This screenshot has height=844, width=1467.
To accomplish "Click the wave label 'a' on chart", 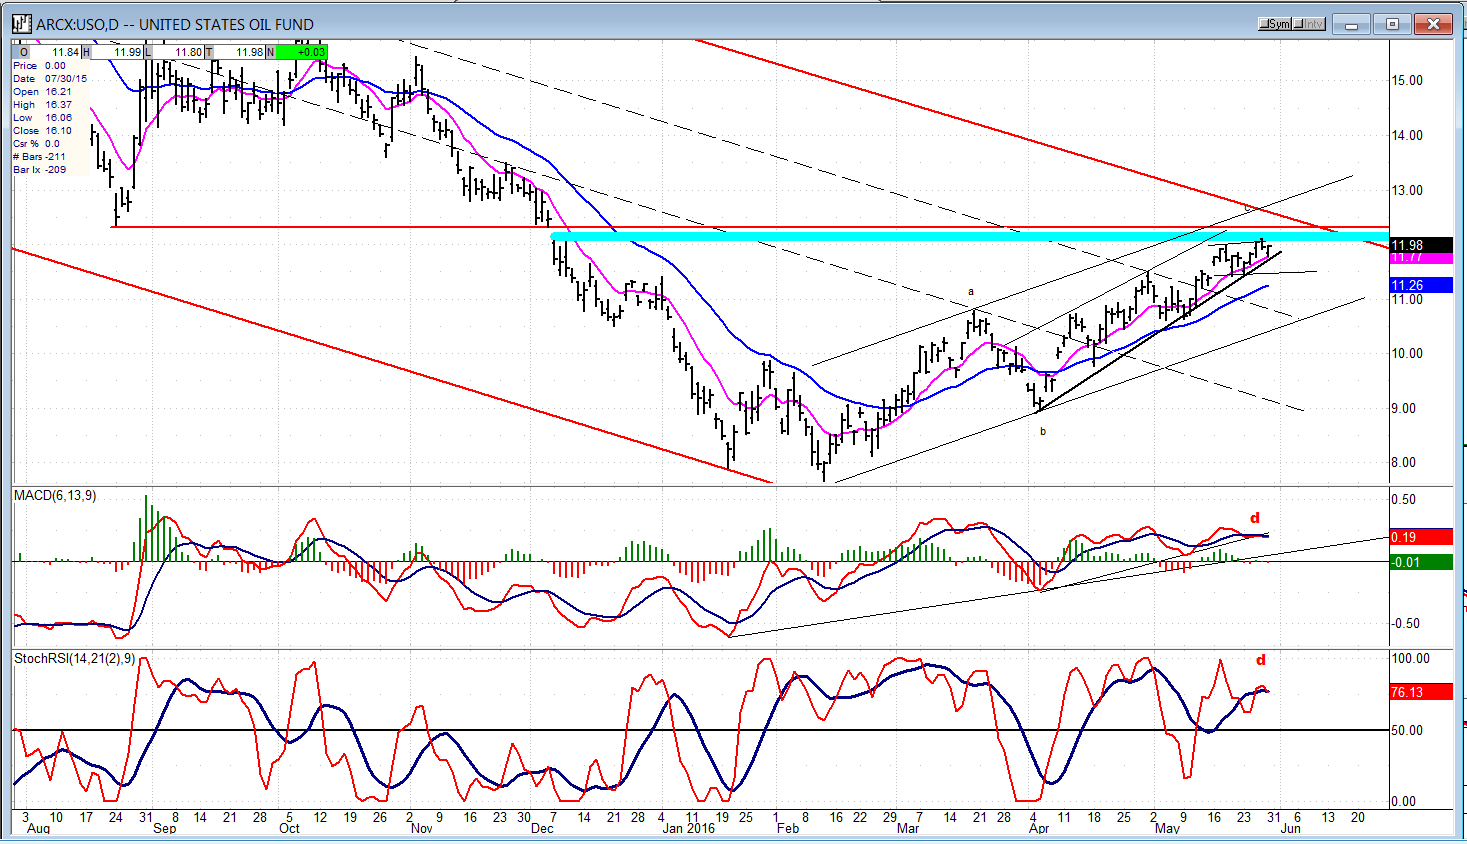I will coord(970,292).
